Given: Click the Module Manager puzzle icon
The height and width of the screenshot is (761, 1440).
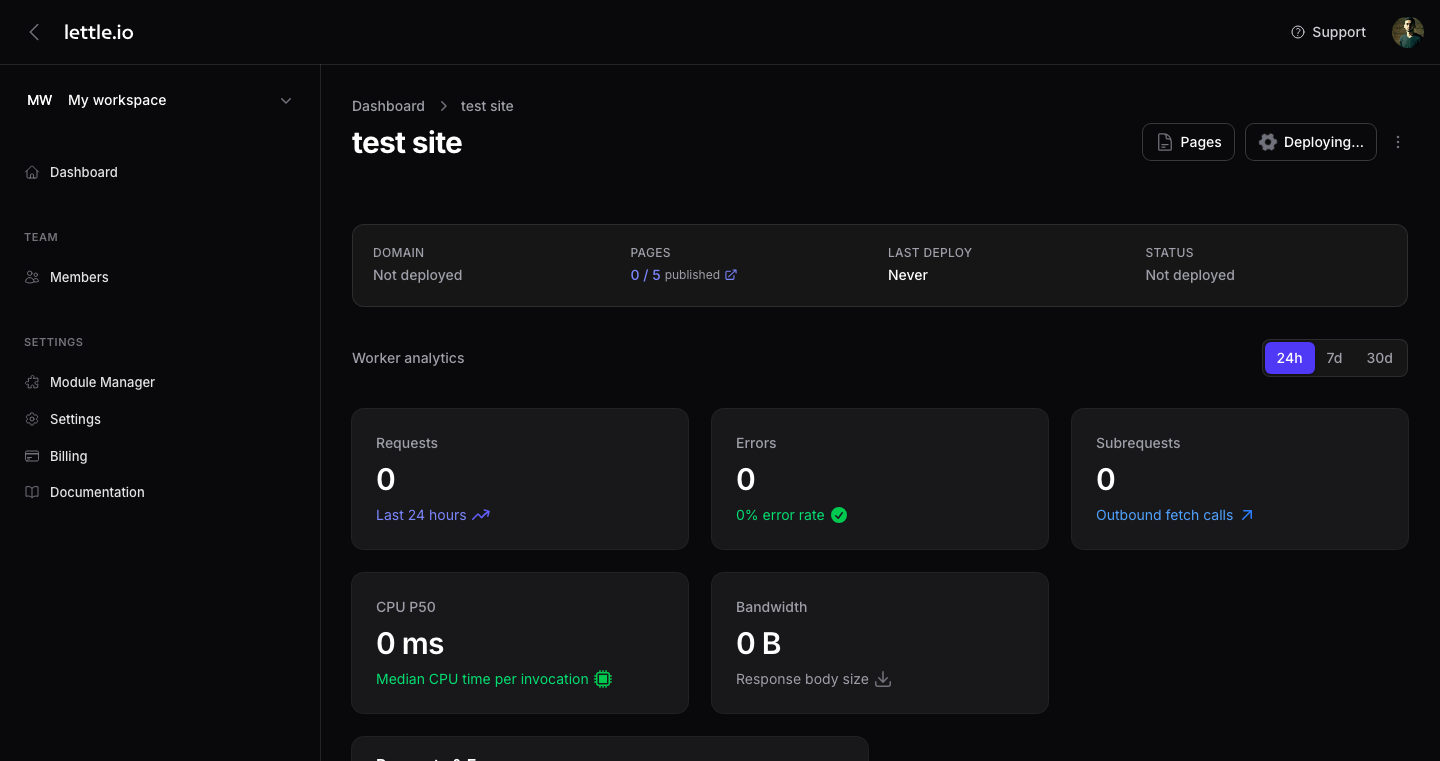Looking at the screenshot, I should [x=32, y=382].
